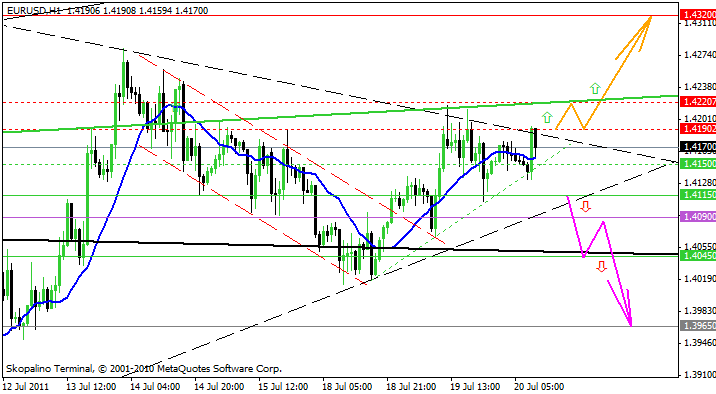
Task: Click the red 1.41902 price label
Action: tap(698, 129)
